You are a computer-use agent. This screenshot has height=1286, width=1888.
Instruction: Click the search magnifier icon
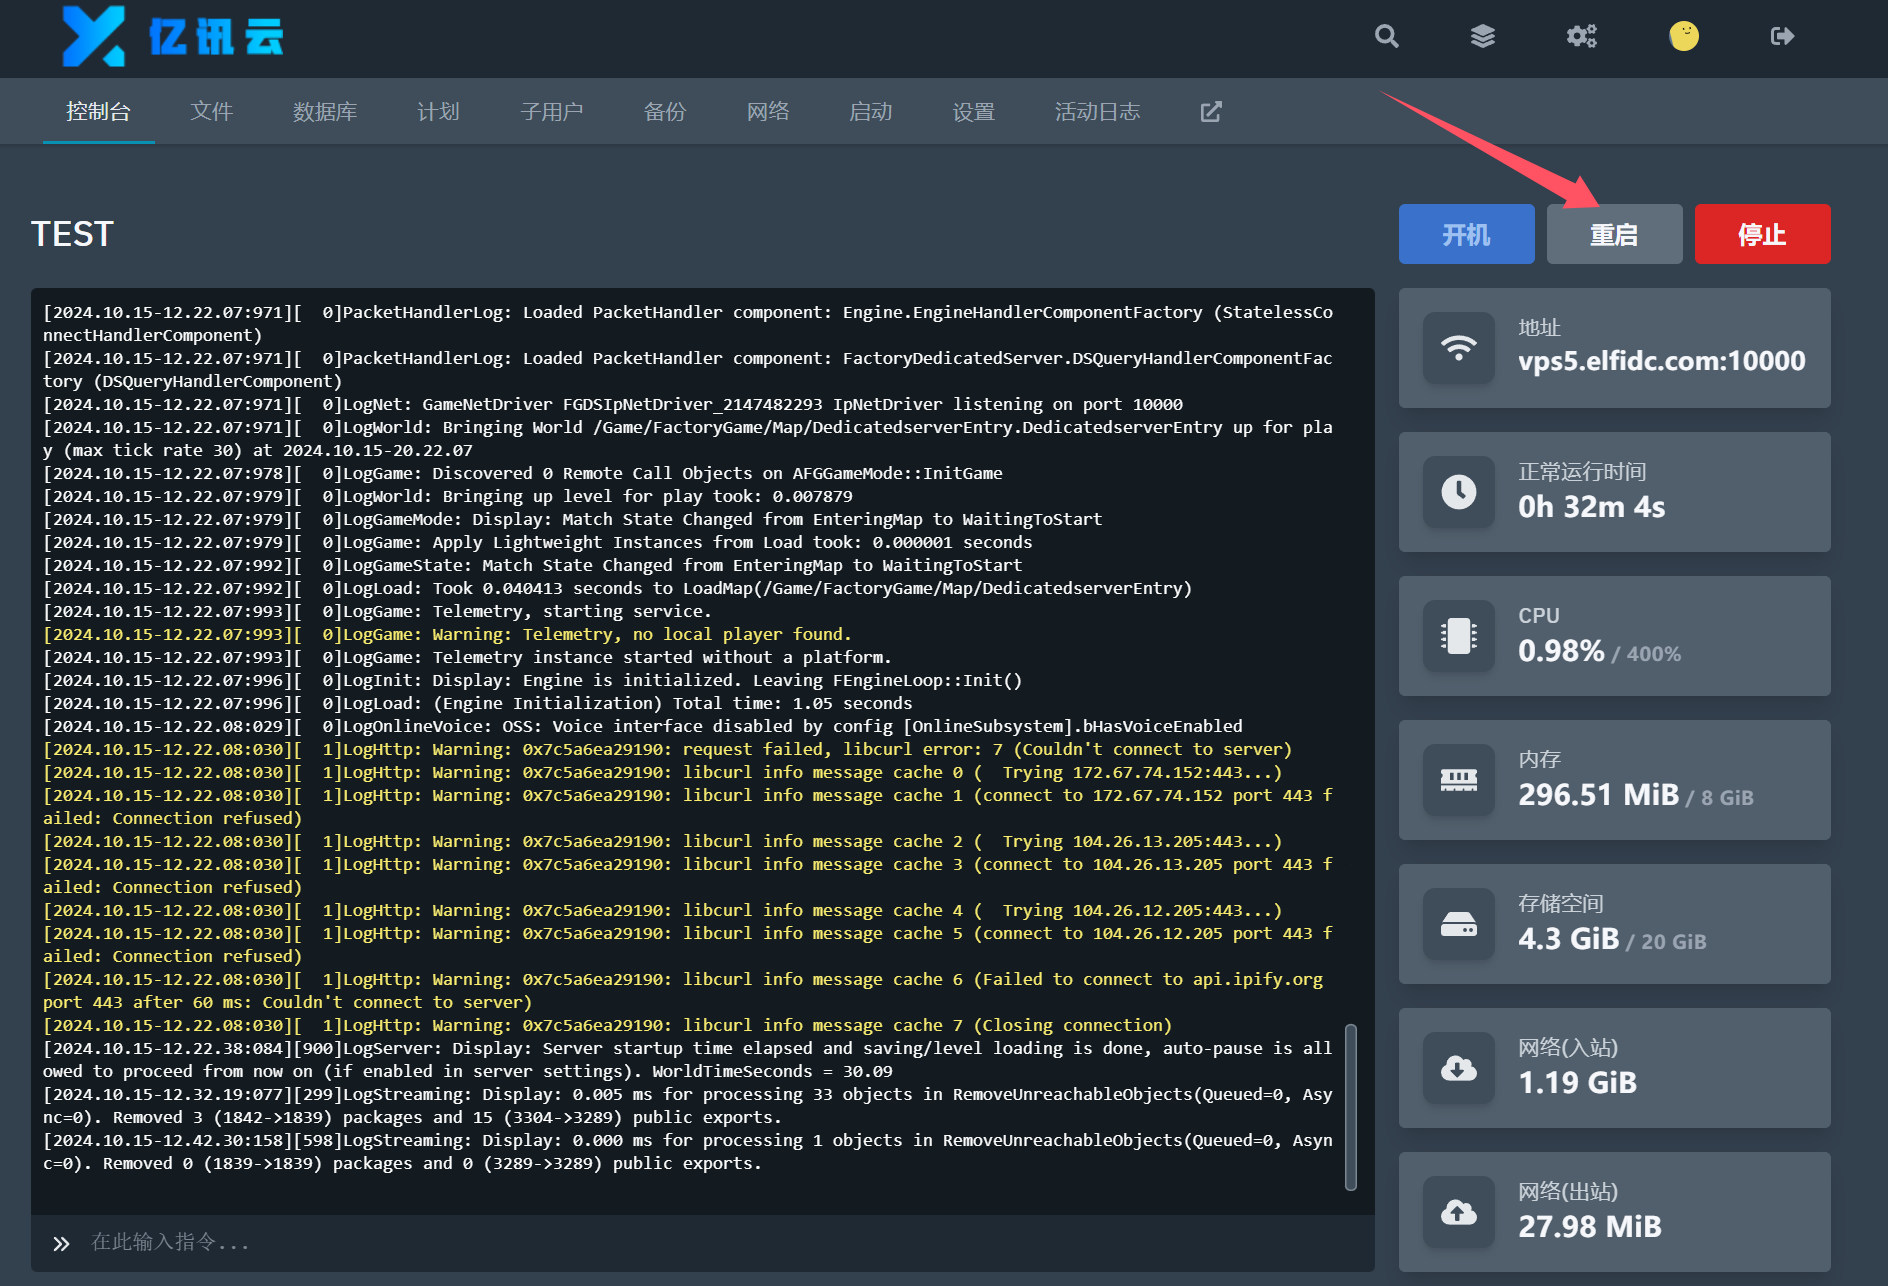[1386, 37]
